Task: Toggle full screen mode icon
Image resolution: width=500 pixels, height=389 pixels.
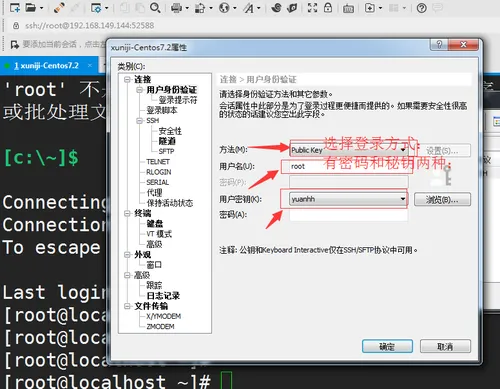Action: (312, 8)
